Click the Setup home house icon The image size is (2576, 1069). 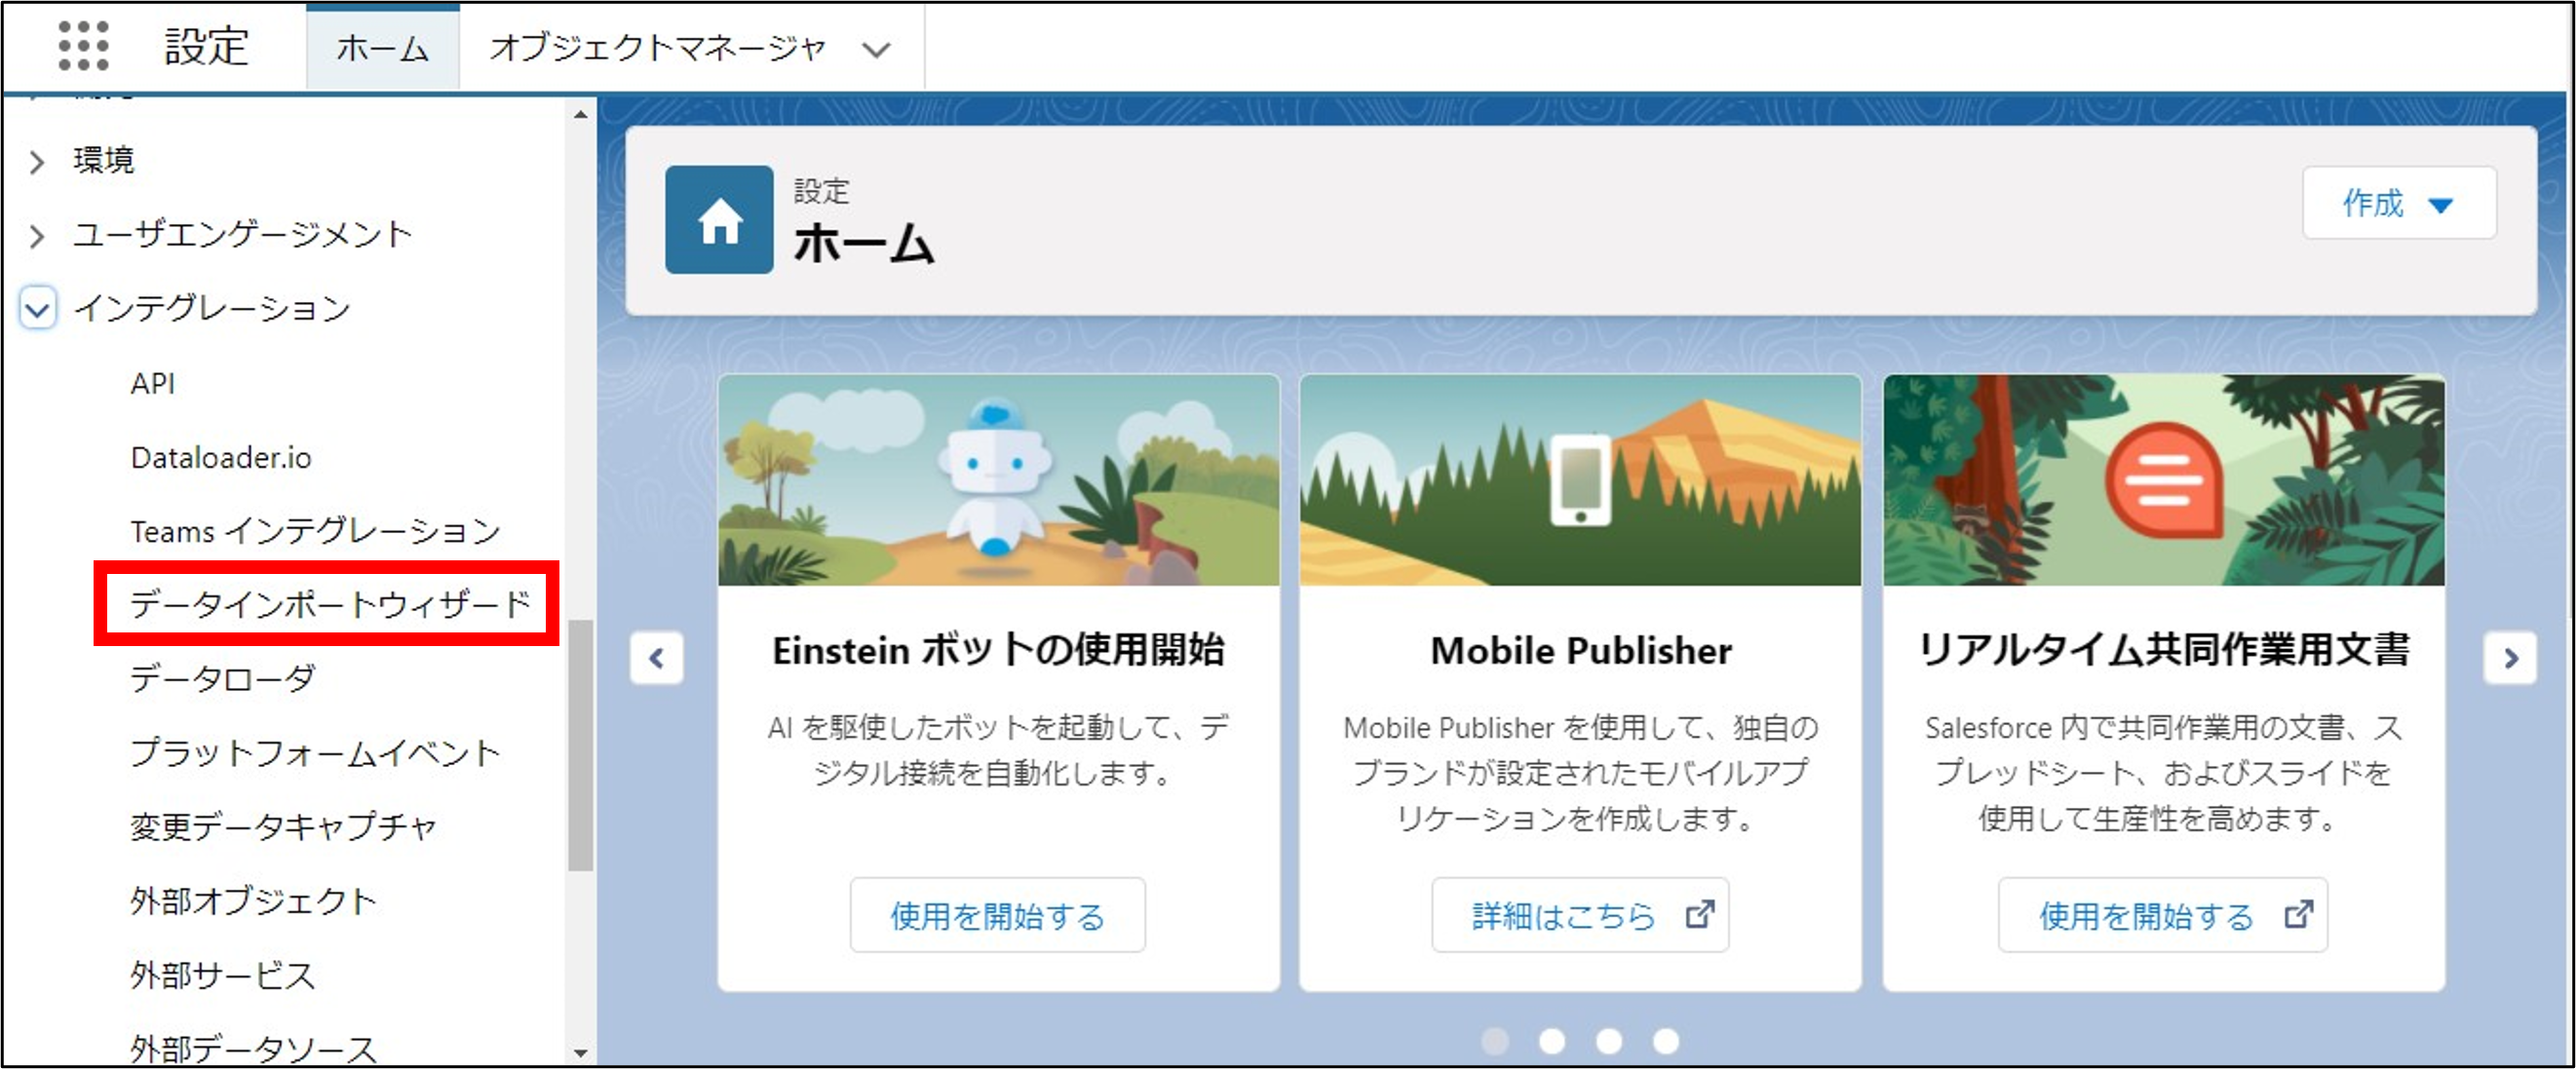(718, 219)
